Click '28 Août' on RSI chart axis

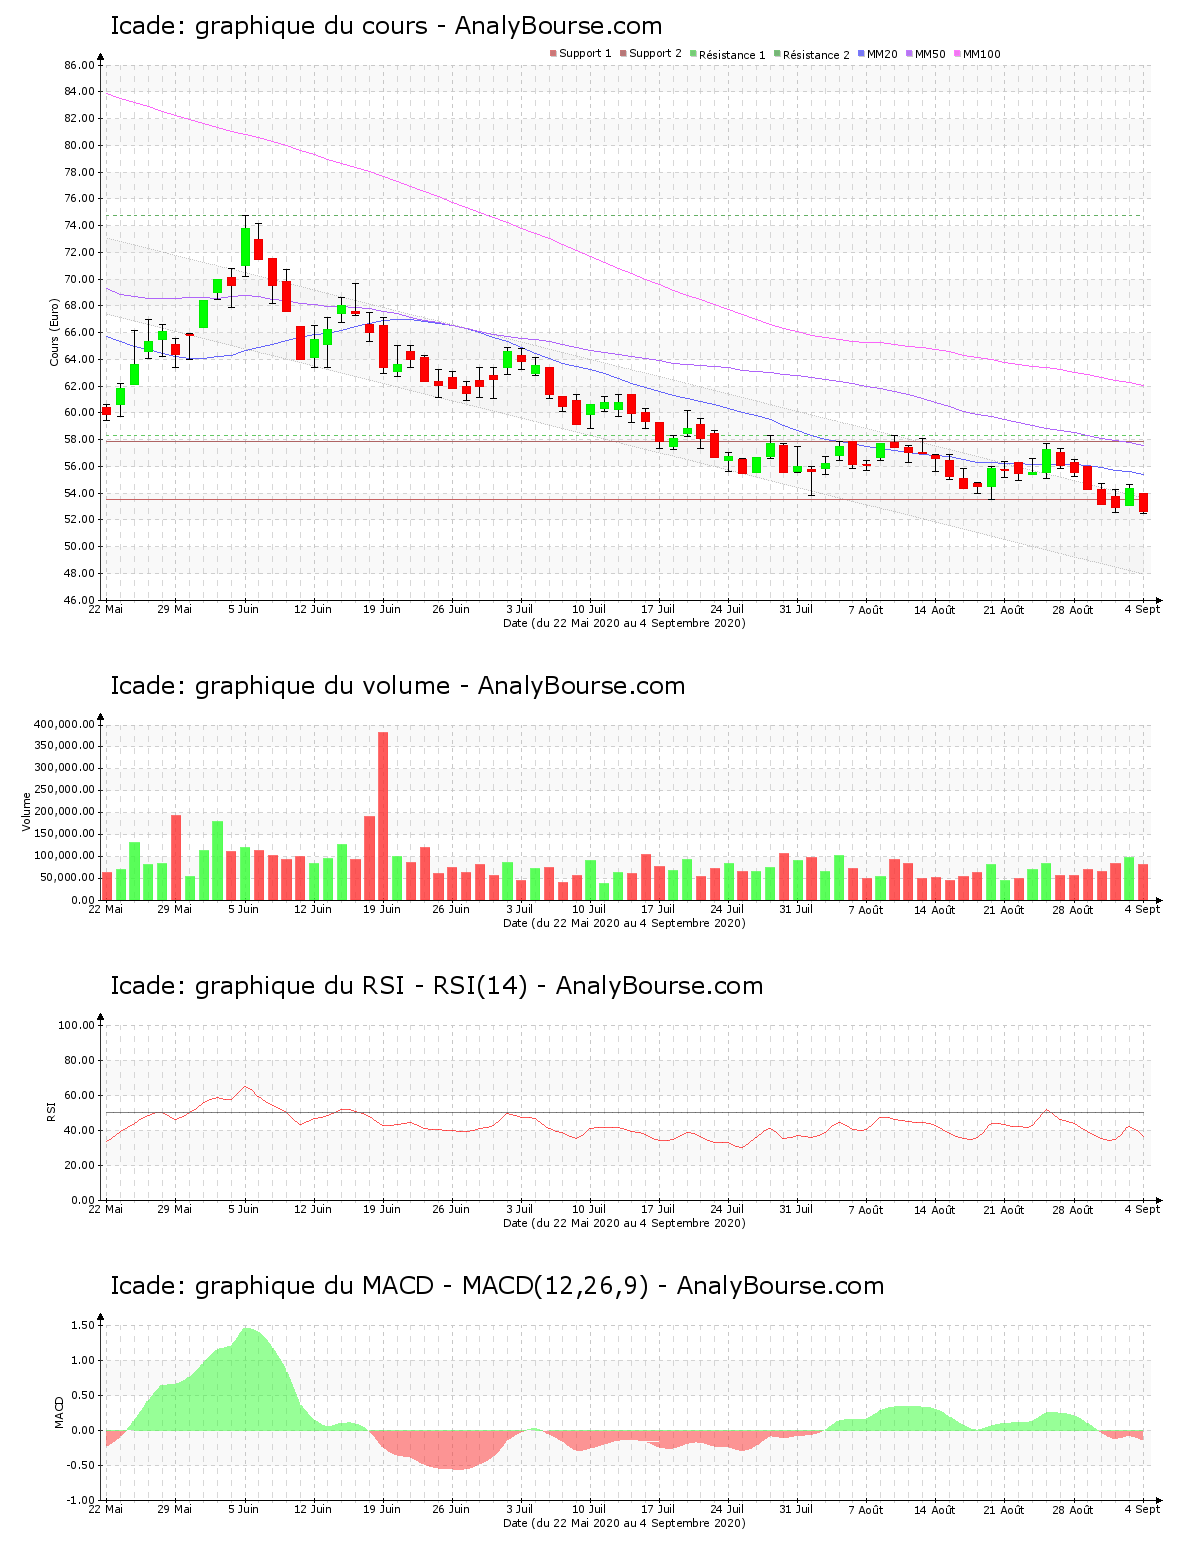point(1073,1209)
